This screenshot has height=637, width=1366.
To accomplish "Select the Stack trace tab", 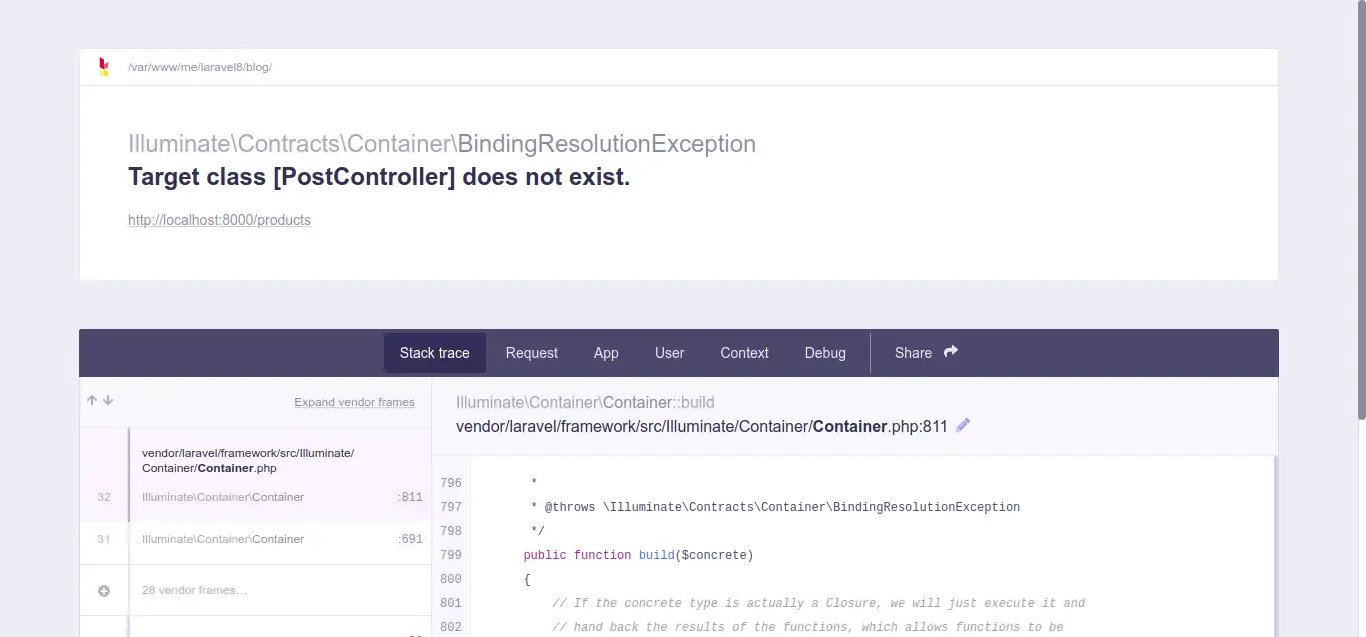I will pos(434,353).
